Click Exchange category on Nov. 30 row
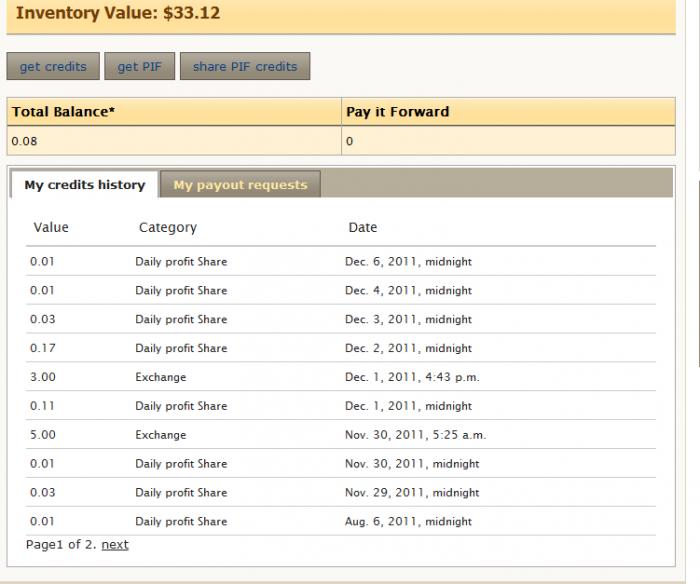The width and height of the screenshot is (700, 584). [x=161, y=434]
